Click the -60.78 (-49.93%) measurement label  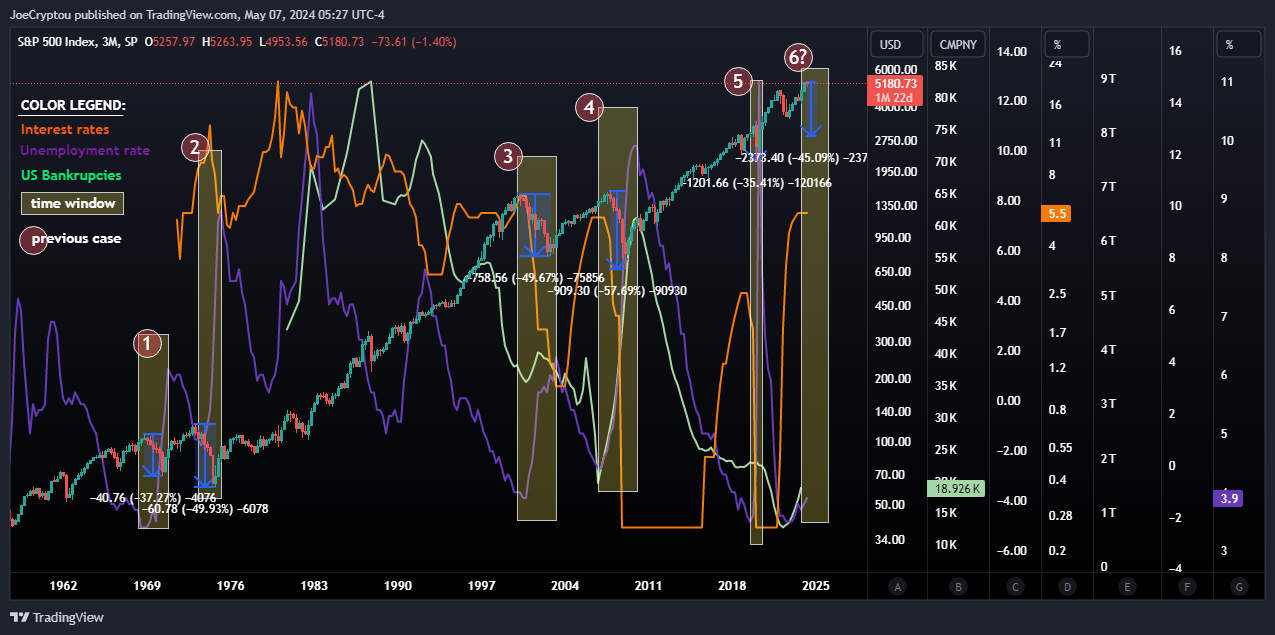coord(203,509)
